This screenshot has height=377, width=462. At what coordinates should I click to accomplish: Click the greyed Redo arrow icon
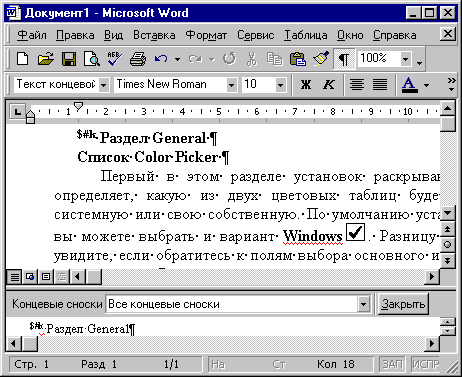coord(195,59)
